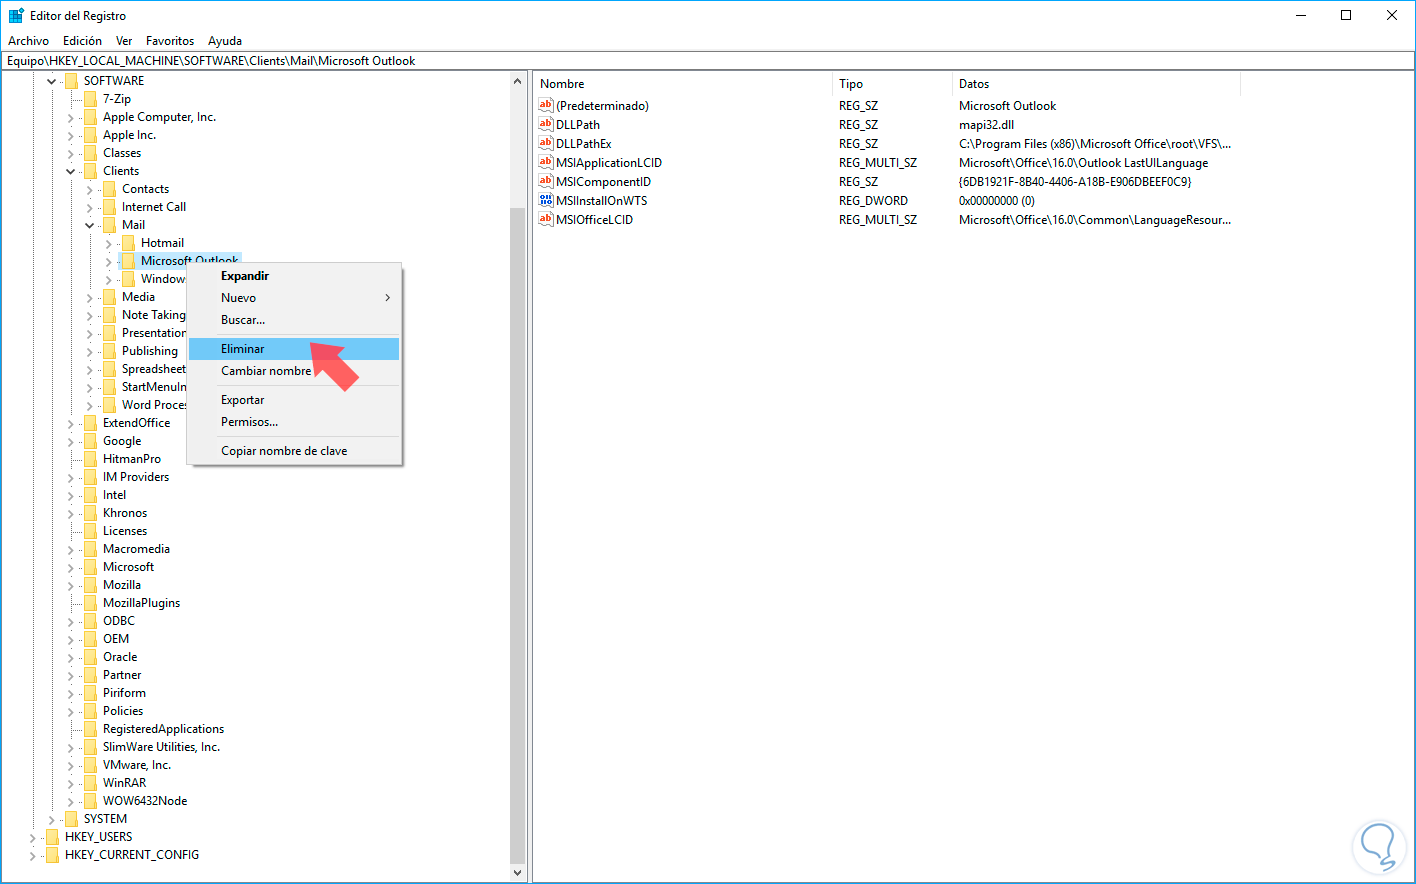Click the MSIOfficeLCID value icon
This screenshot has width=1416, height=884.
tap(546, 219)
